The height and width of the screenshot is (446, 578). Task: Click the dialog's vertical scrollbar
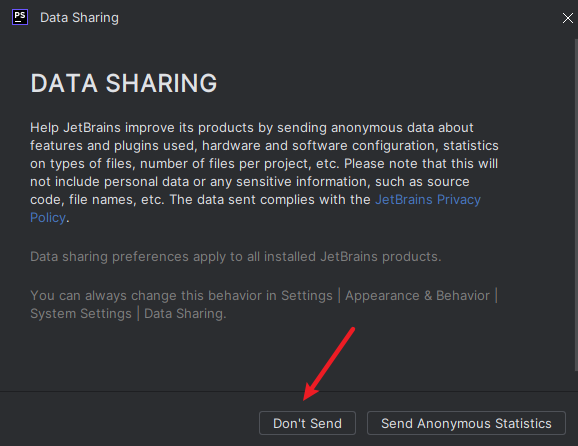coord(576,205)
